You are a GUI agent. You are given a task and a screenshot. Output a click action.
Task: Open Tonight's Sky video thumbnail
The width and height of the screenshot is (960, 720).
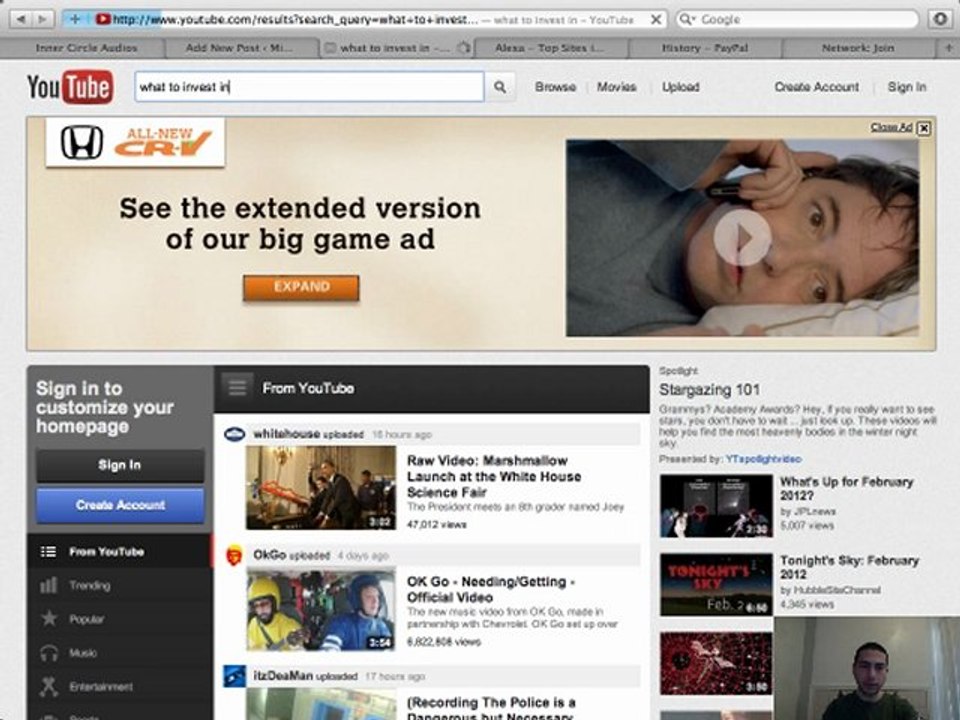[716, 585]
